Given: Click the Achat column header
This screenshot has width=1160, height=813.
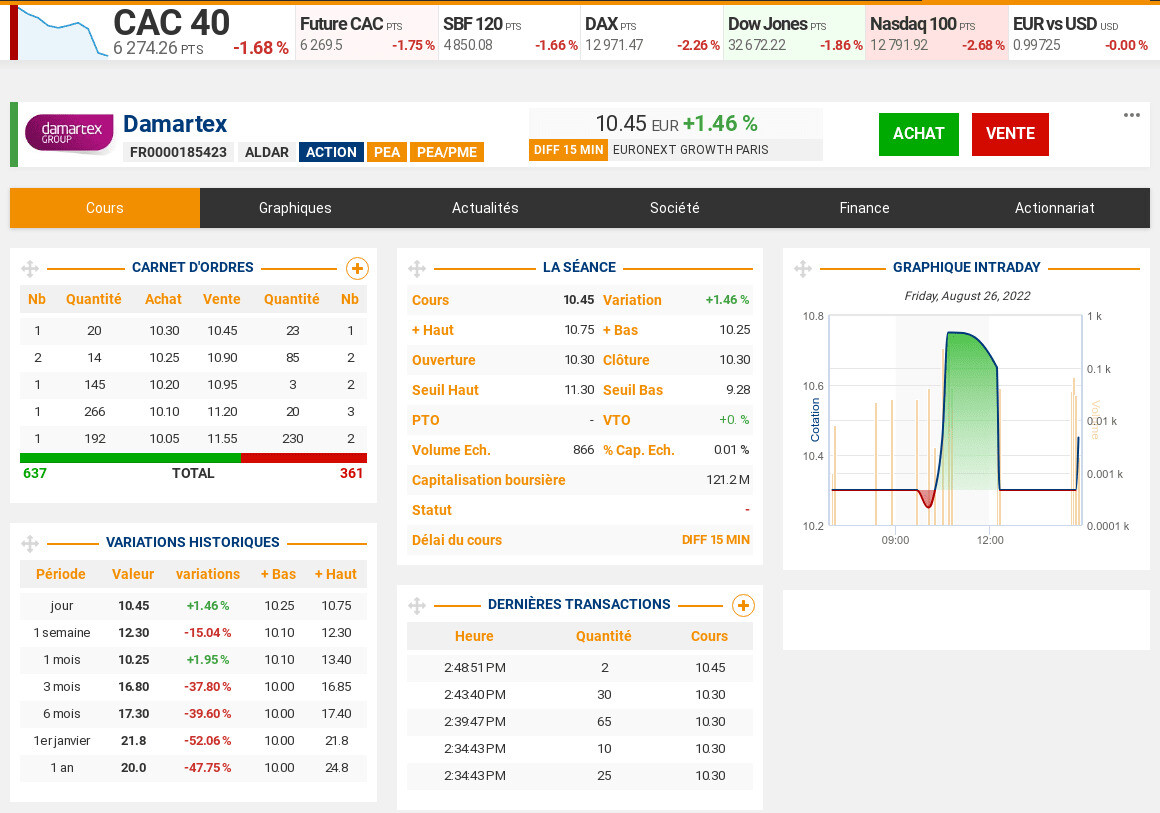Looking at the screenshot, I should (163, 299).
